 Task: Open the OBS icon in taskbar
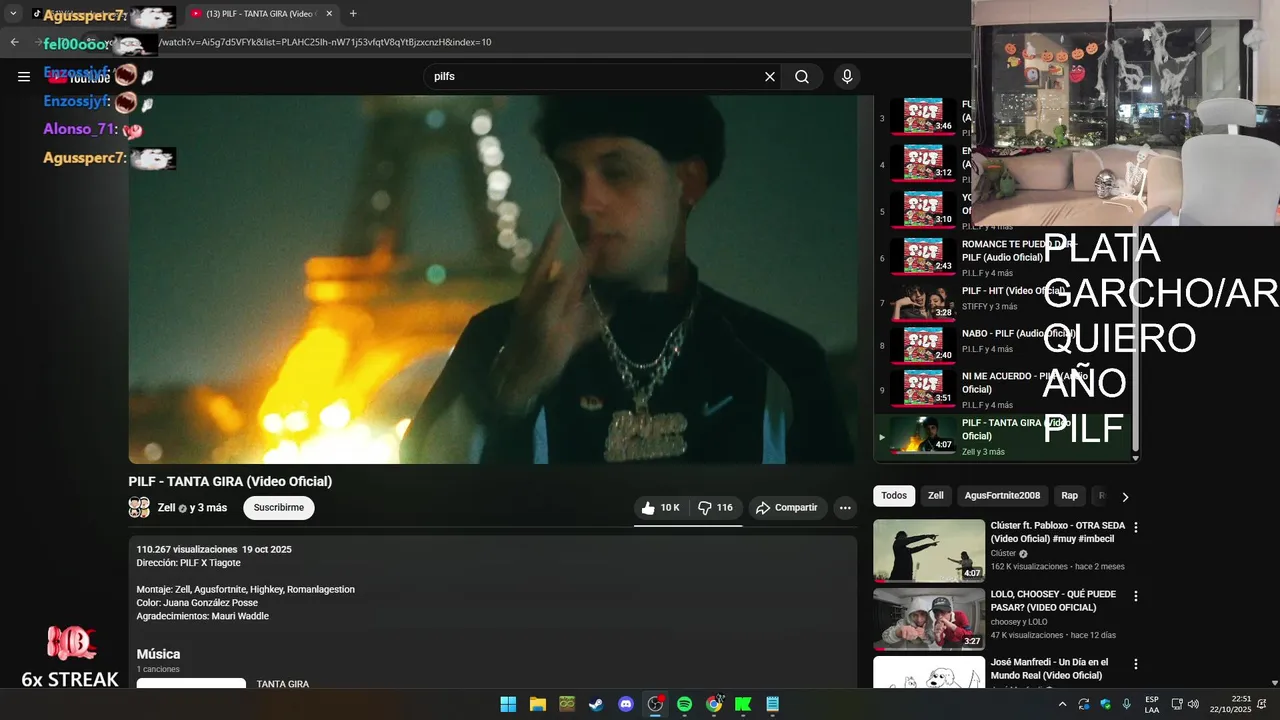point(655,704)
